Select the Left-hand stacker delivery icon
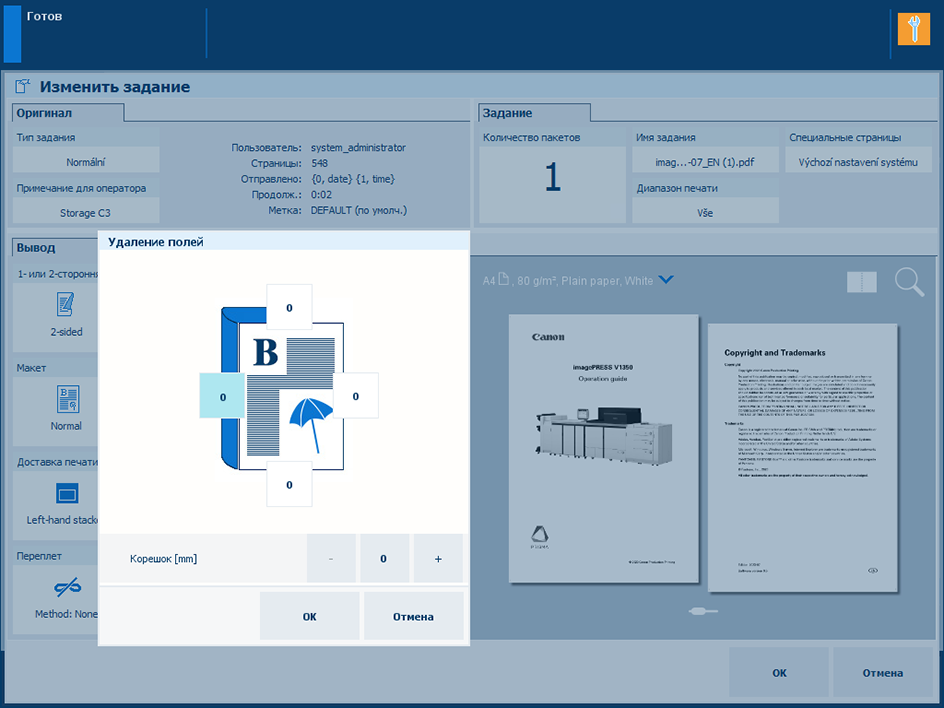The height and width of the screenshot is (708, 944). [x=67, y=493]
